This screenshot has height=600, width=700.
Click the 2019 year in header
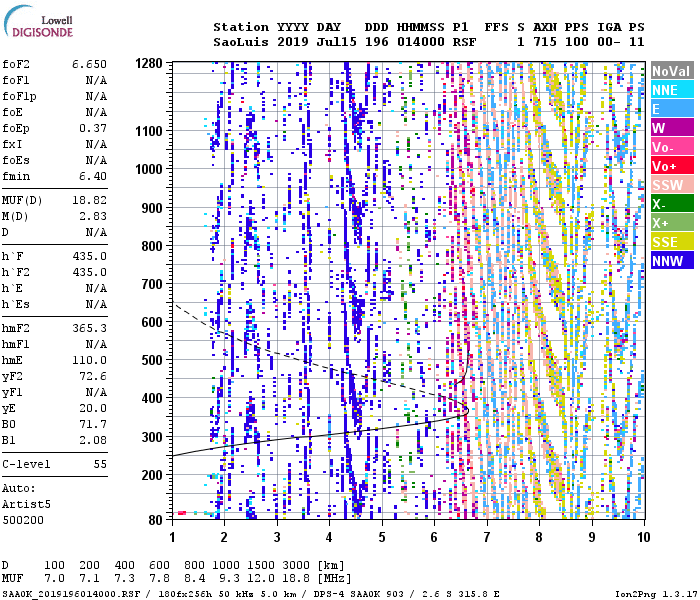(x=293, y=42)
